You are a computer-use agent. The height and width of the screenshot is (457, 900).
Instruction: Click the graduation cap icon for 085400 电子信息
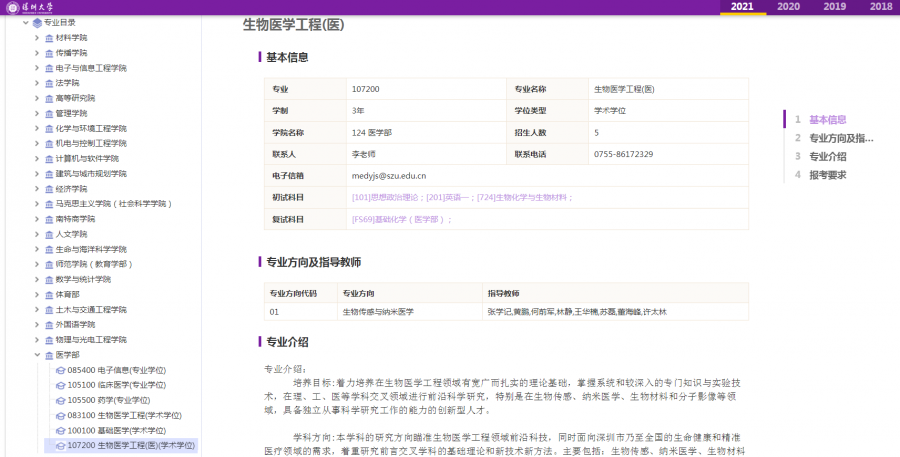click(x=60, y=370)
